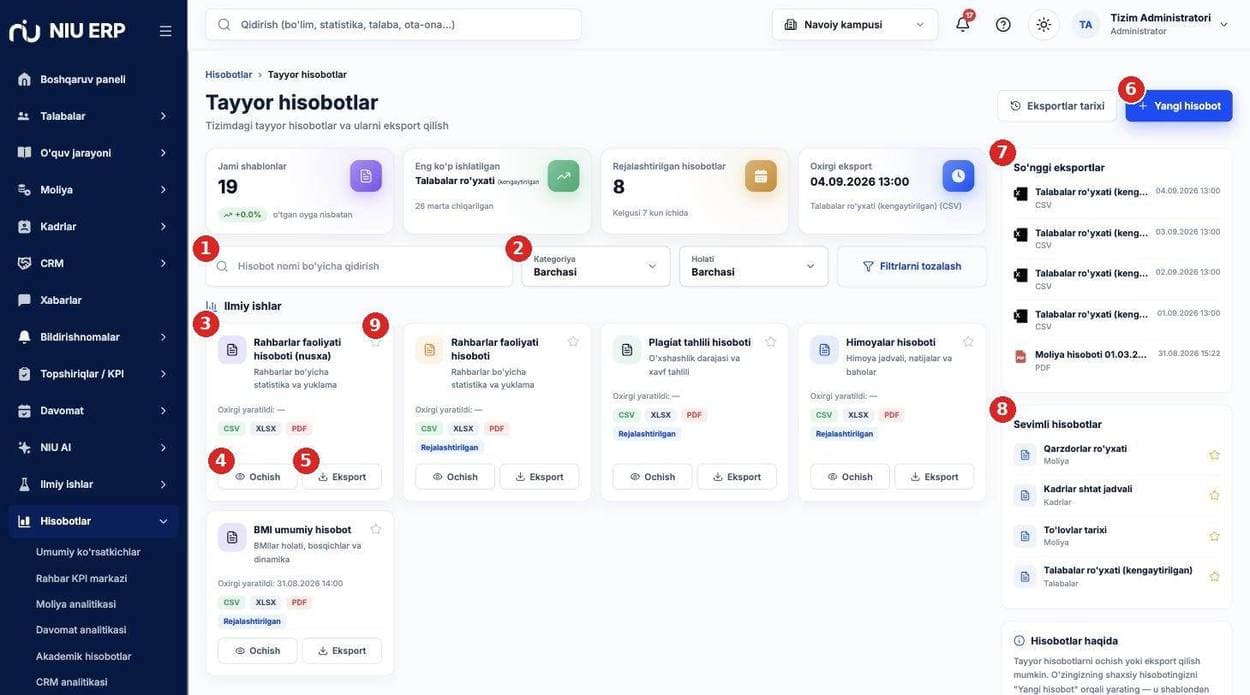Switch the theme using the sun icon

tap(1044, 24)
